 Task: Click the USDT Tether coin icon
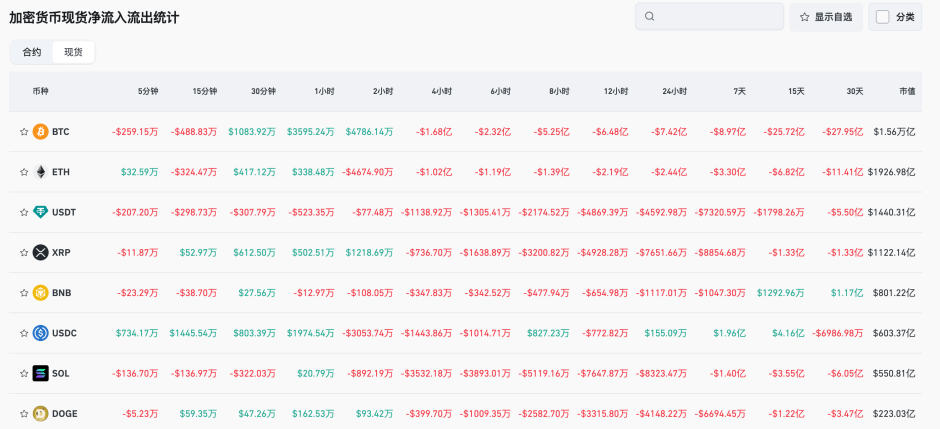(40, 212)
